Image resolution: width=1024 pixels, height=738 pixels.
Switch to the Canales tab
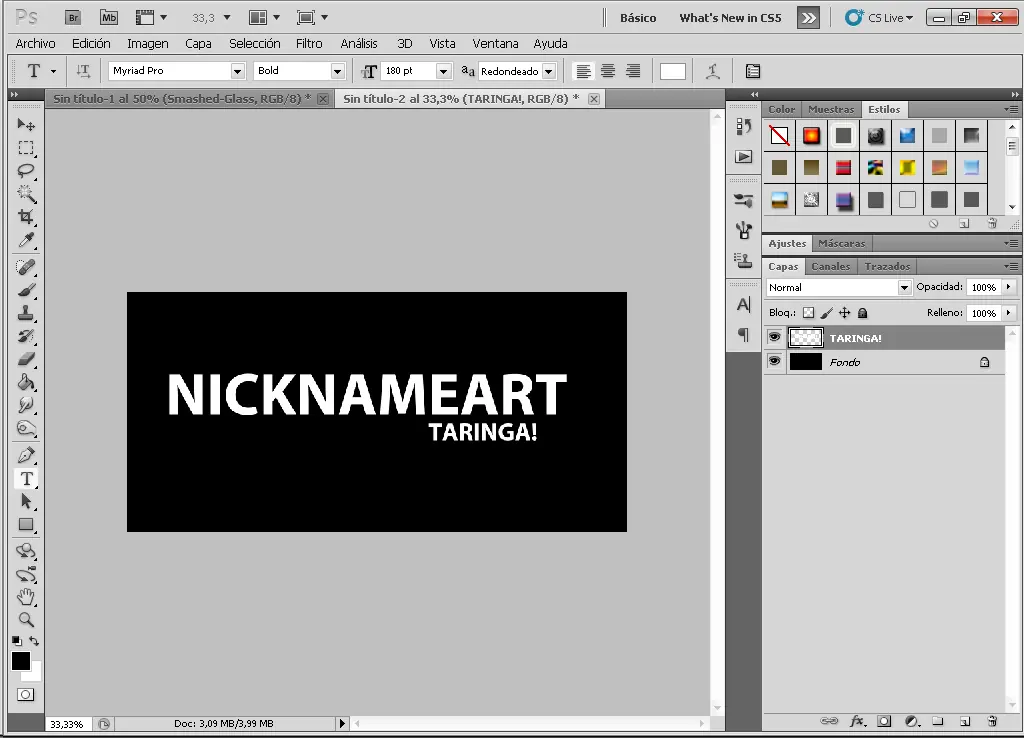tap(831, 266)
